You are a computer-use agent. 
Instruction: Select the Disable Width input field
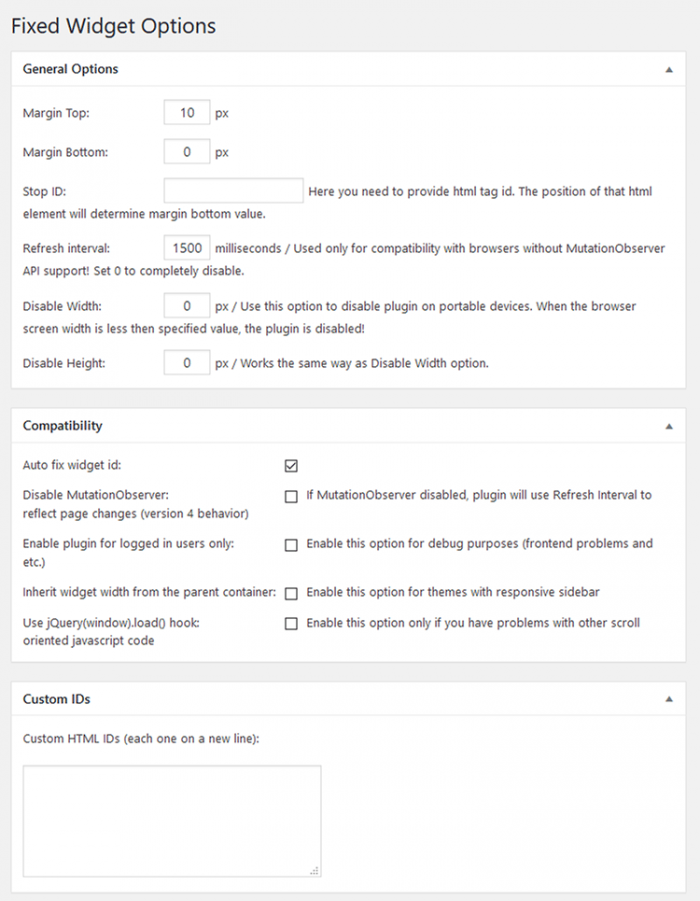click(187, 306)
